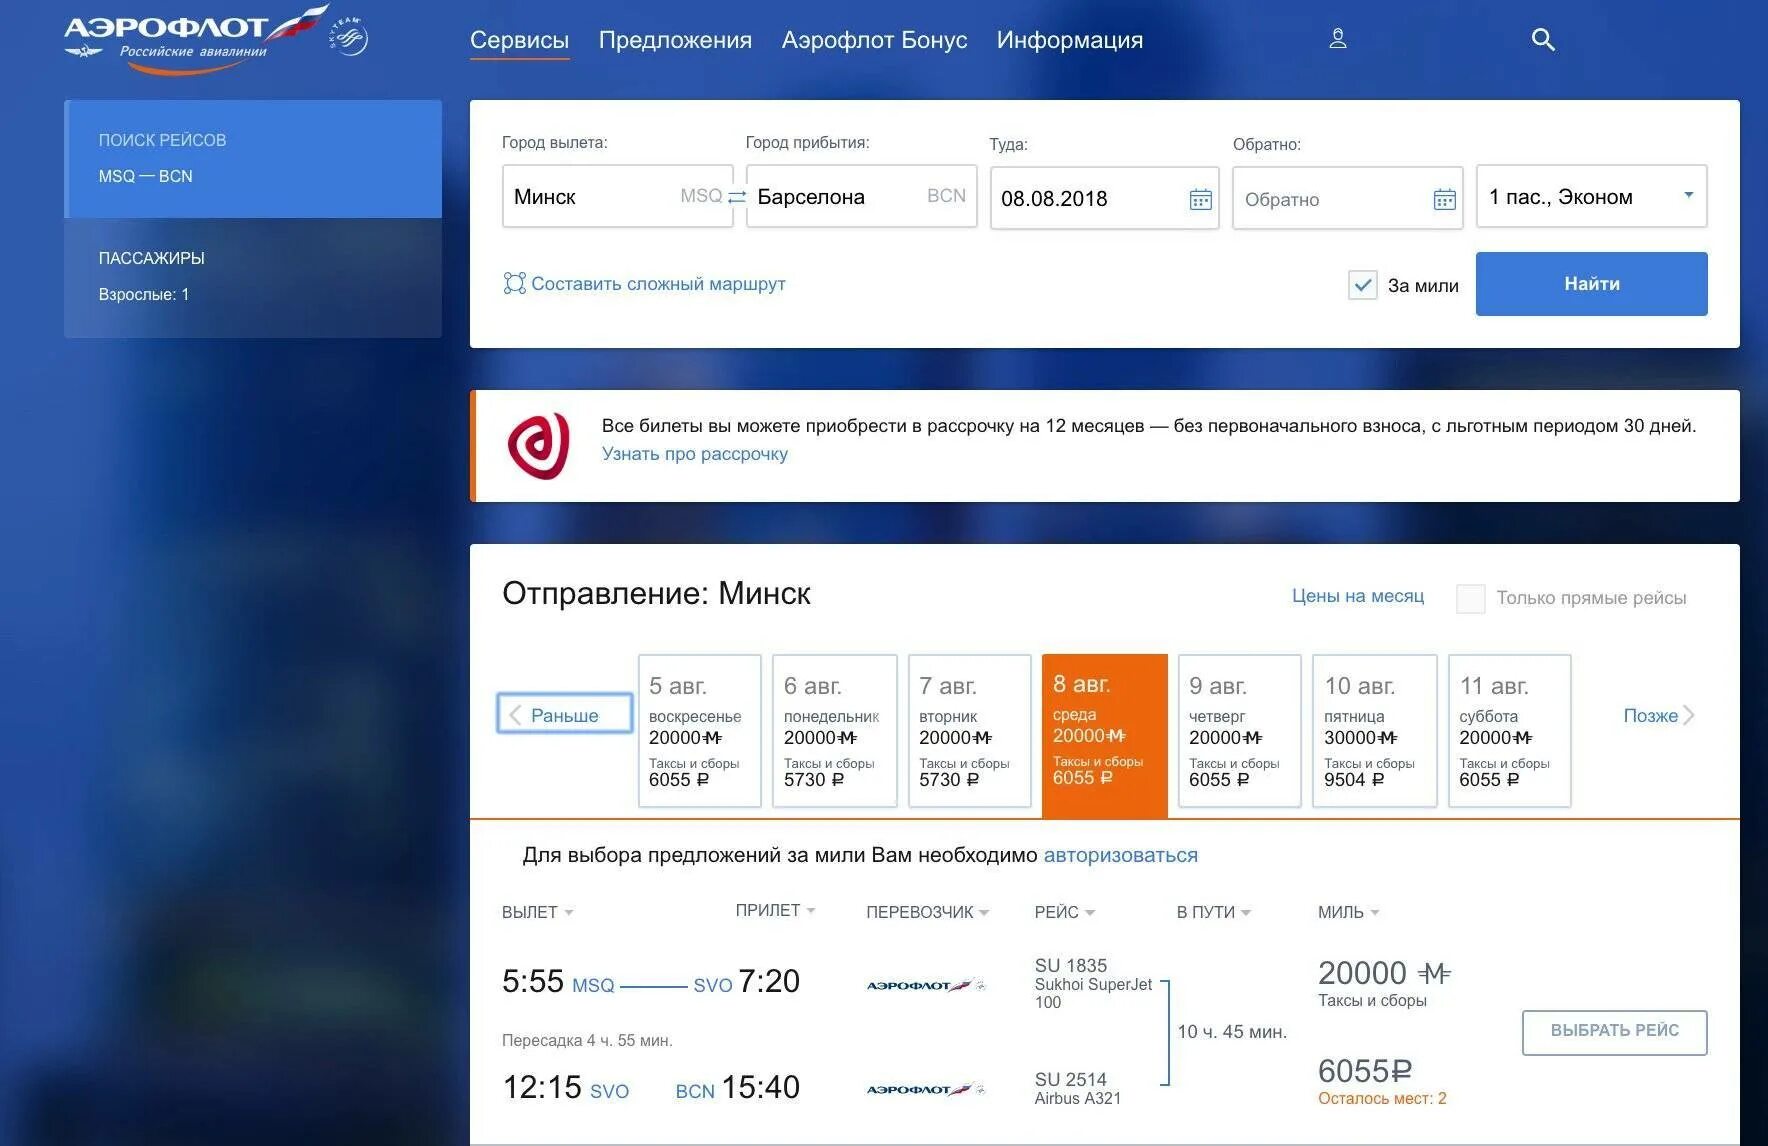
Task: Enable Только прямые рейсы checkbox
Action: coord(1470,598)
